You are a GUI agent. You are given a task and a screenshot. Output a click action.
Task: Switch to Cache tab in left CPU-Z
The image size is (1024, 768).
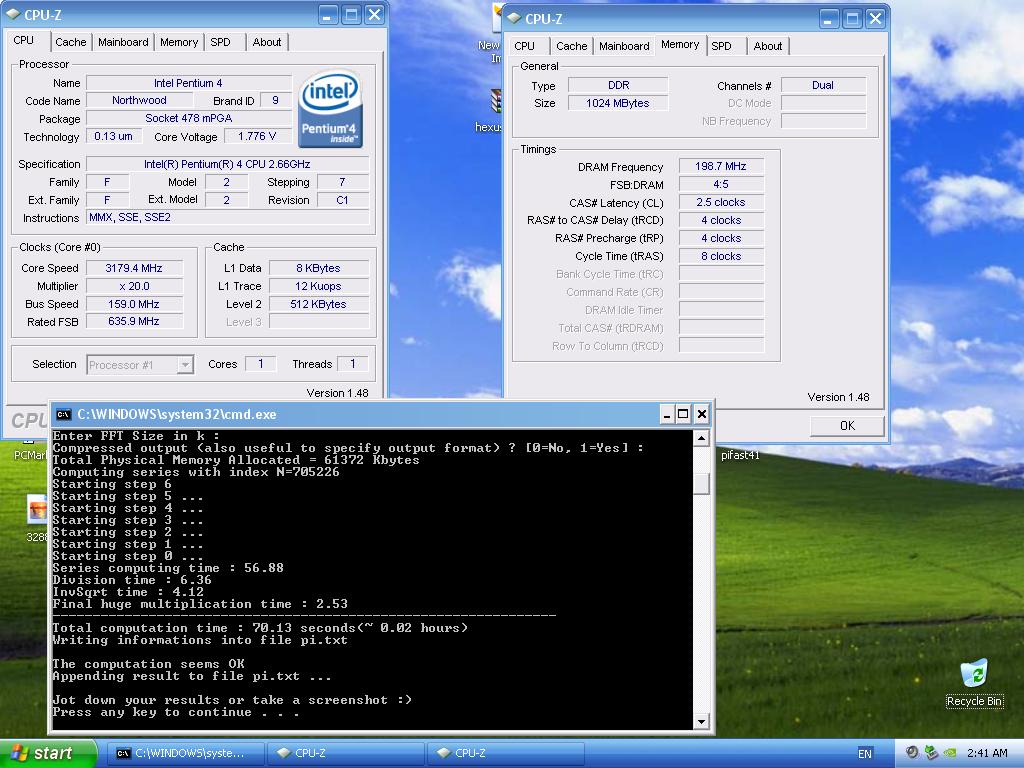click(x=71, y=42)
